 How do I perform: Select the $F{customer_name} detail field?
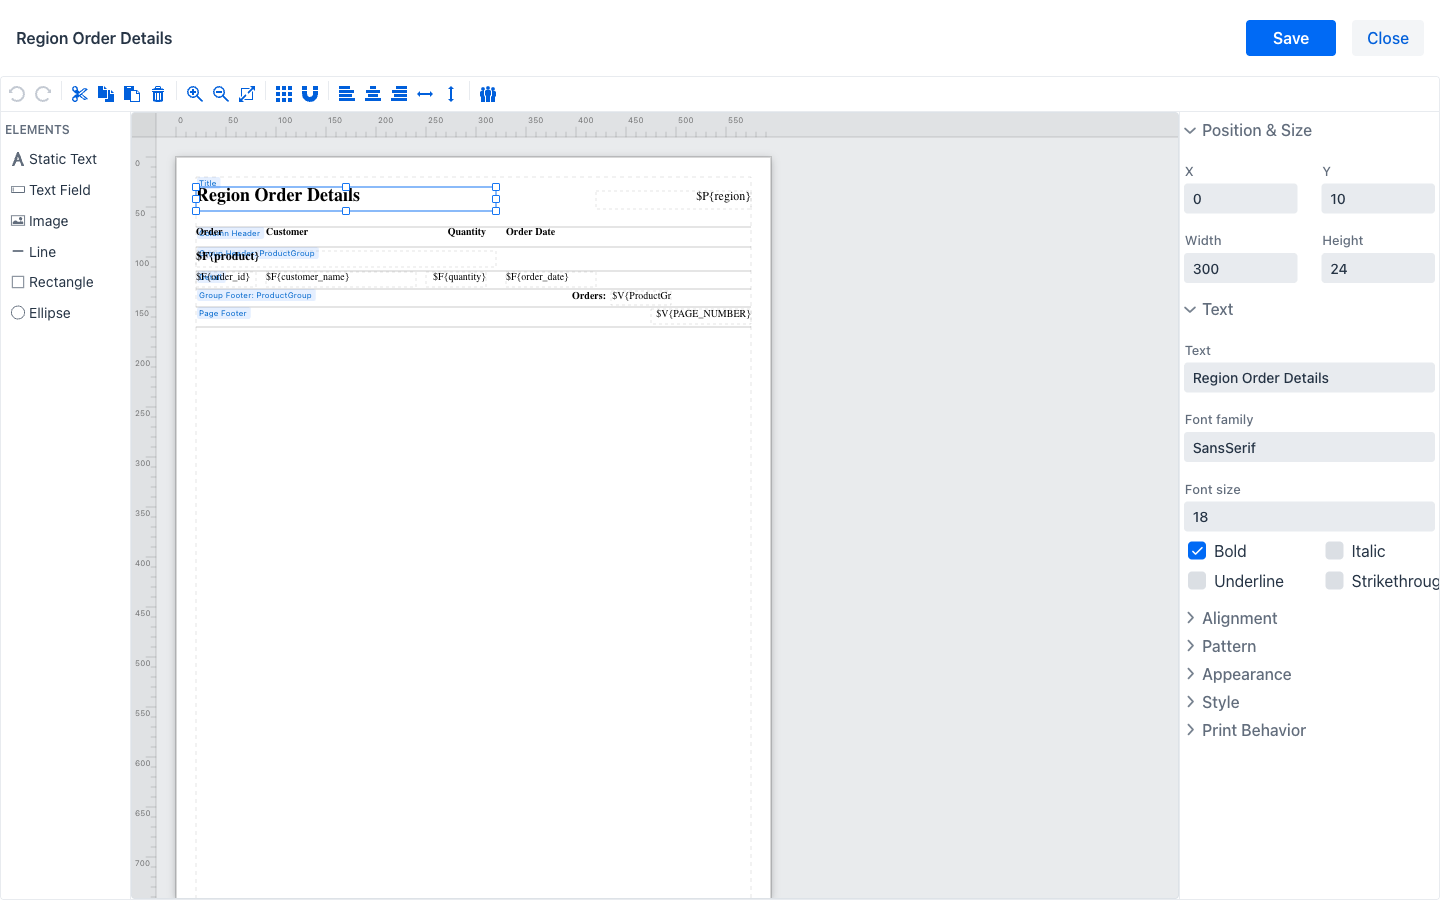coord(340,278)
